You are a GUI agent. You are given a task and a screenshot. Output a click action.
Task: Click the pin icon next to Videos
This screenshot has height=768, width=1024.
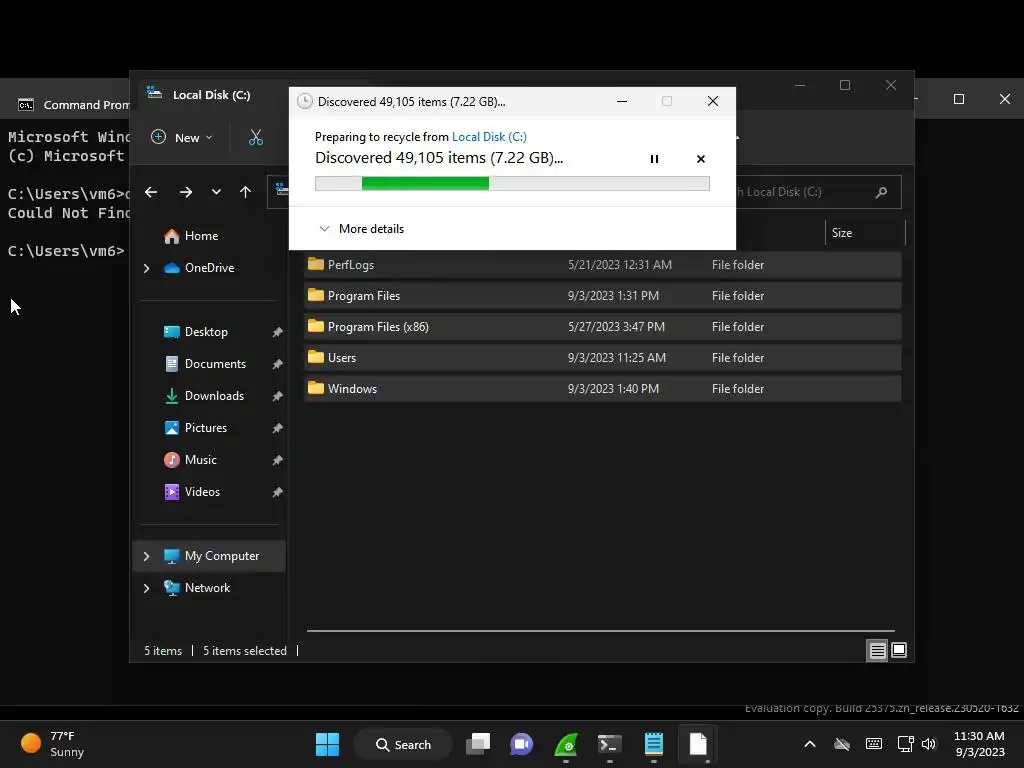[x=278, y=492]
